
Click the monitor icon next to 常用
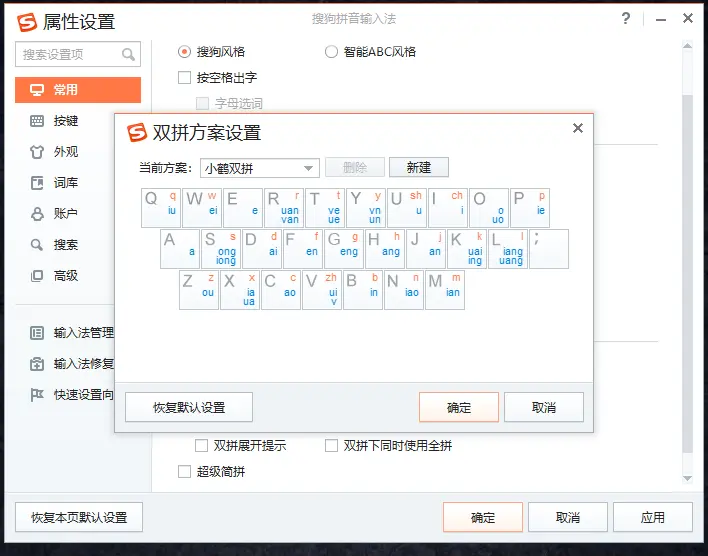click(37, 90)
